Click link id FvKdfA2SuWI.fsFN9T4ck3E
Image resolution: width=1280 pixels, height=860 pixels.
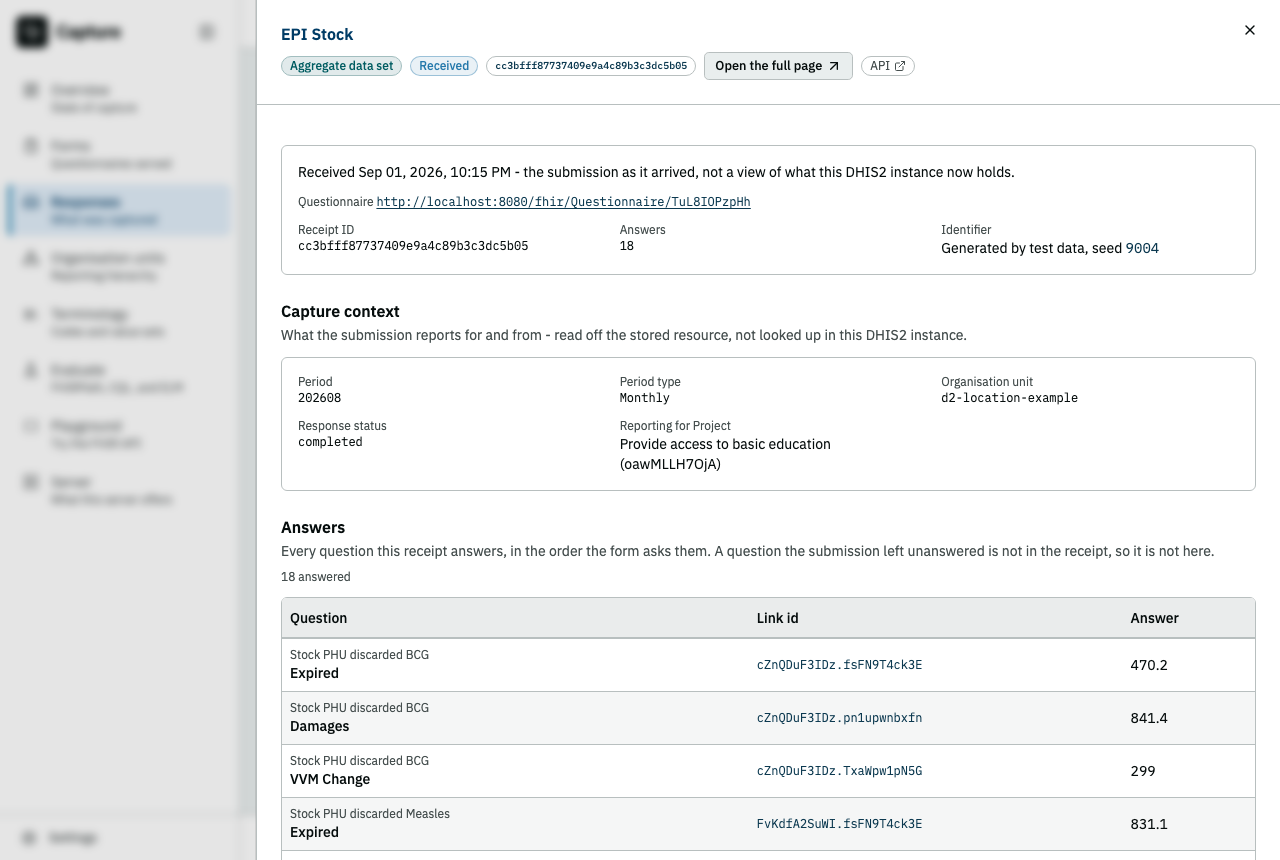tap(839, 824)
